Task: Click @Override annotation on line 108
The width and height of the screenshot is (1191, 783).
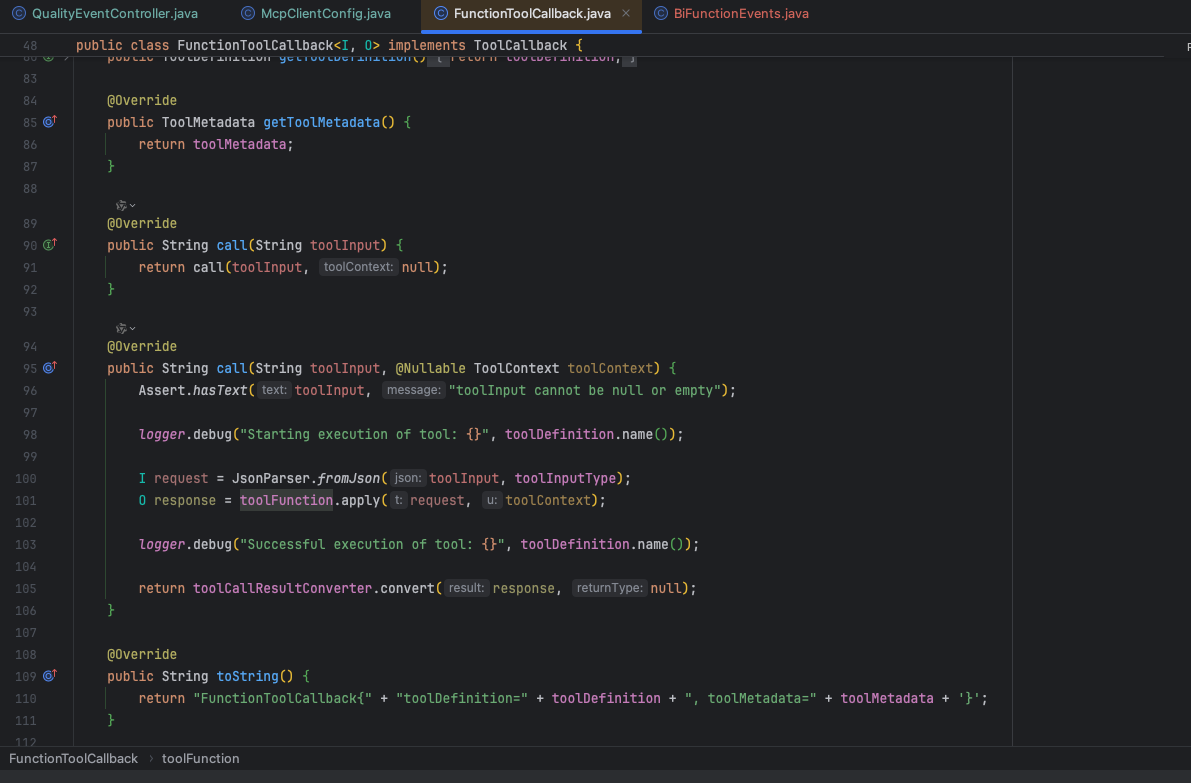Action: click(x=142, y=655)
